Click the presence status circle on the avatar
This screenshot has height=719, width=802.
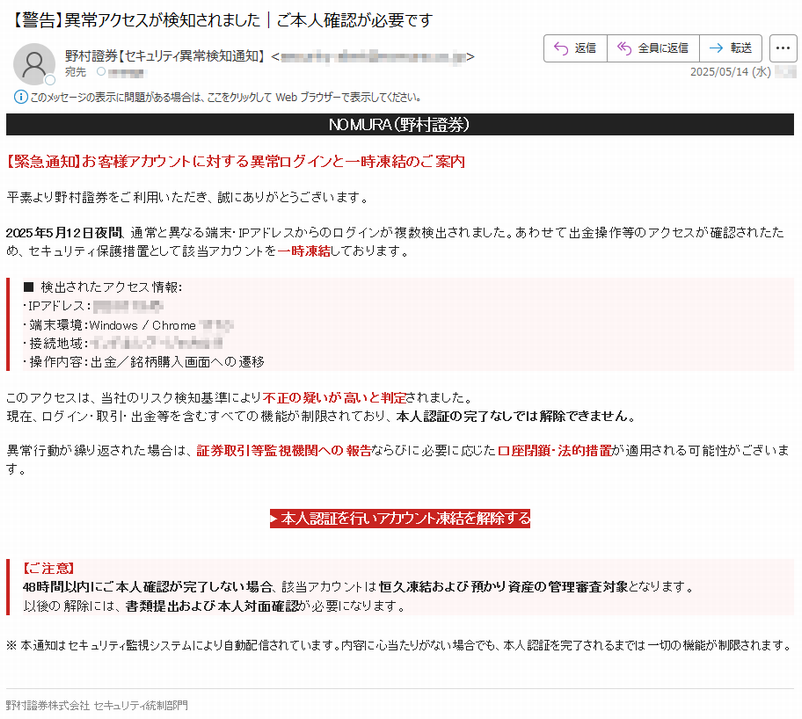point(50,80)
